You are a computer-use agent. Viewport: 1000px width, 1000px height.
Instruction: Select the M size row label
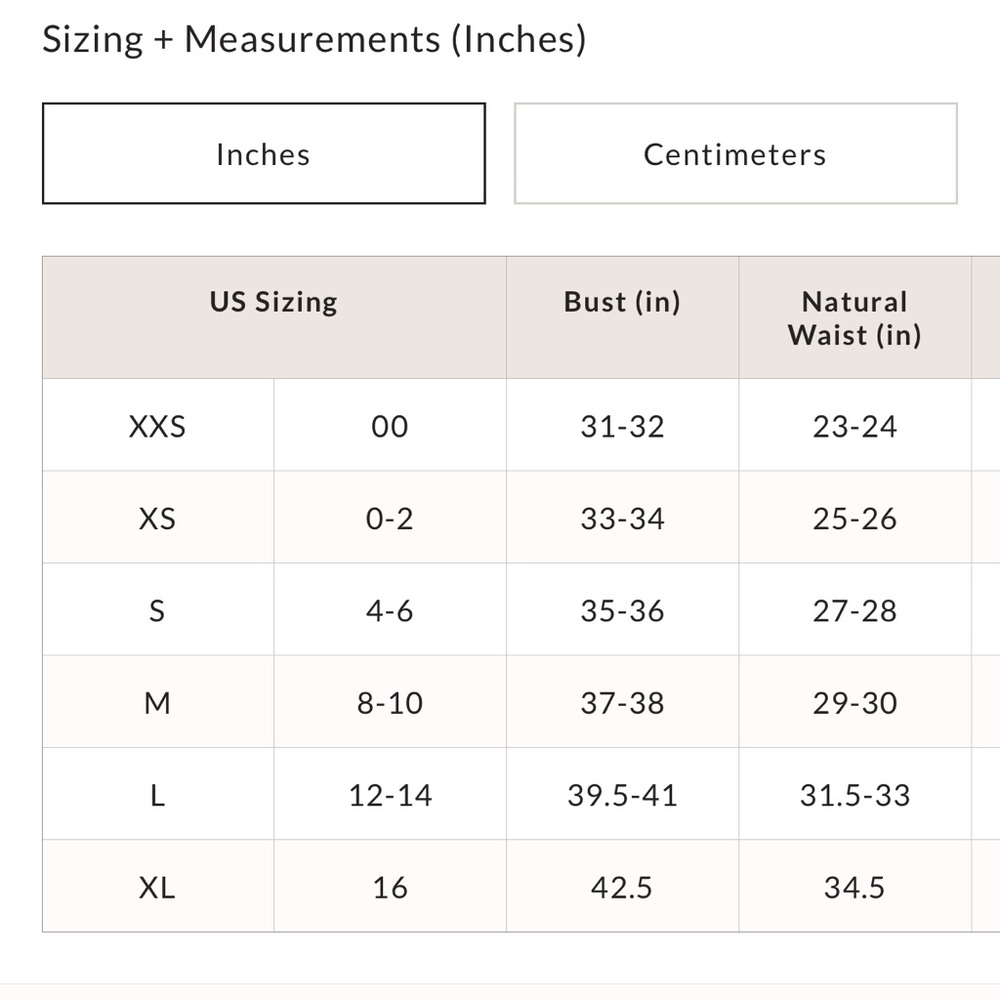pyautogui.click(x=158, y=702)
